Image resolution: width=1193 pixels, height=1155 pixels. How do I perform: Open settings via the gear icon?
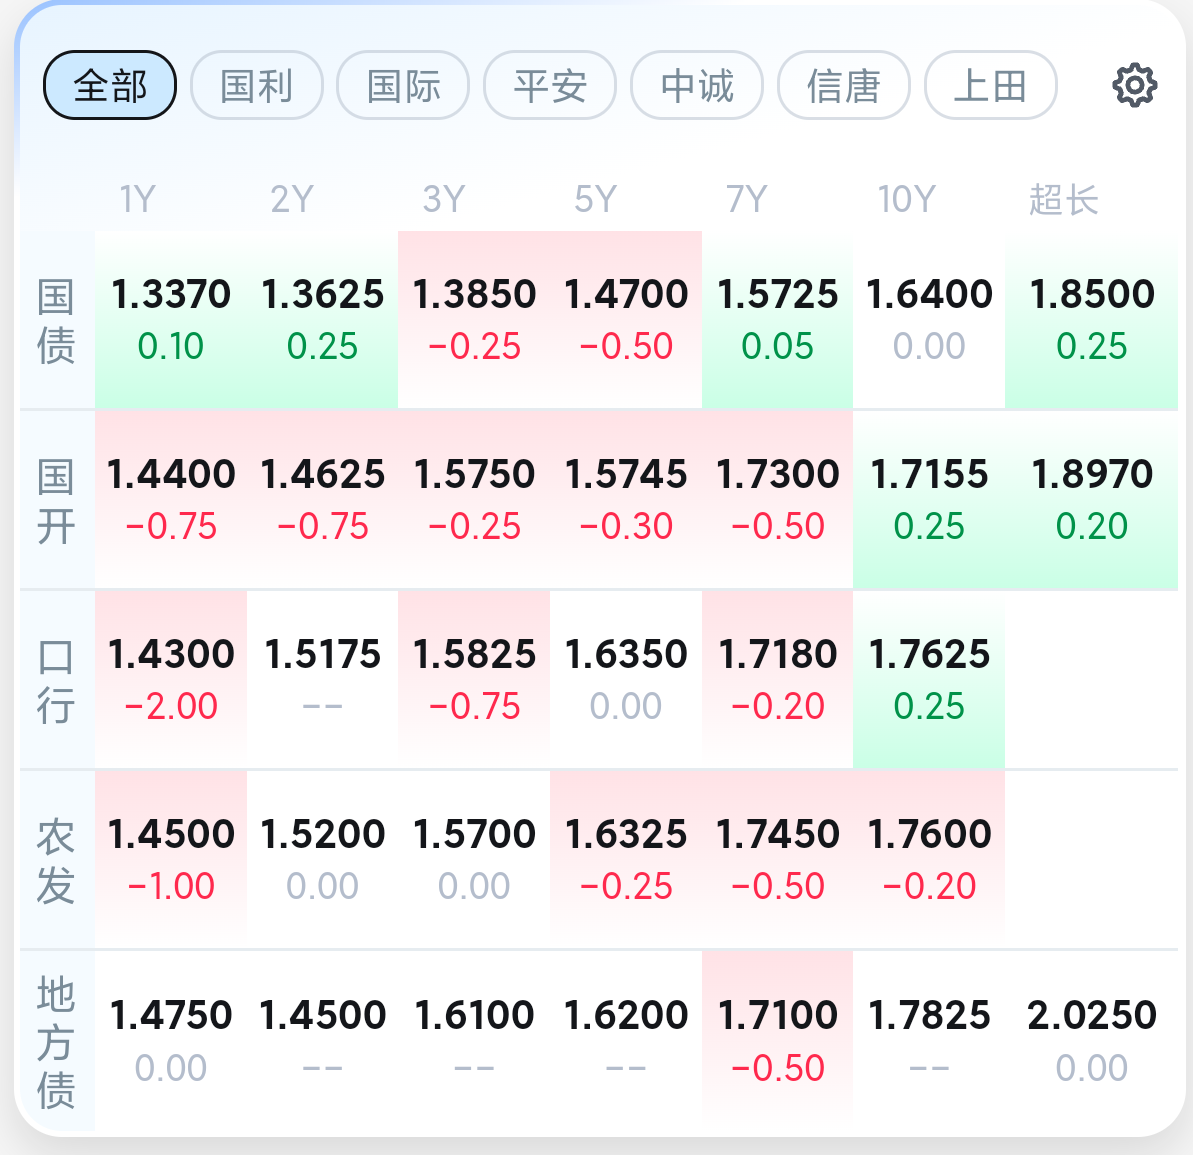[1134, 85]
